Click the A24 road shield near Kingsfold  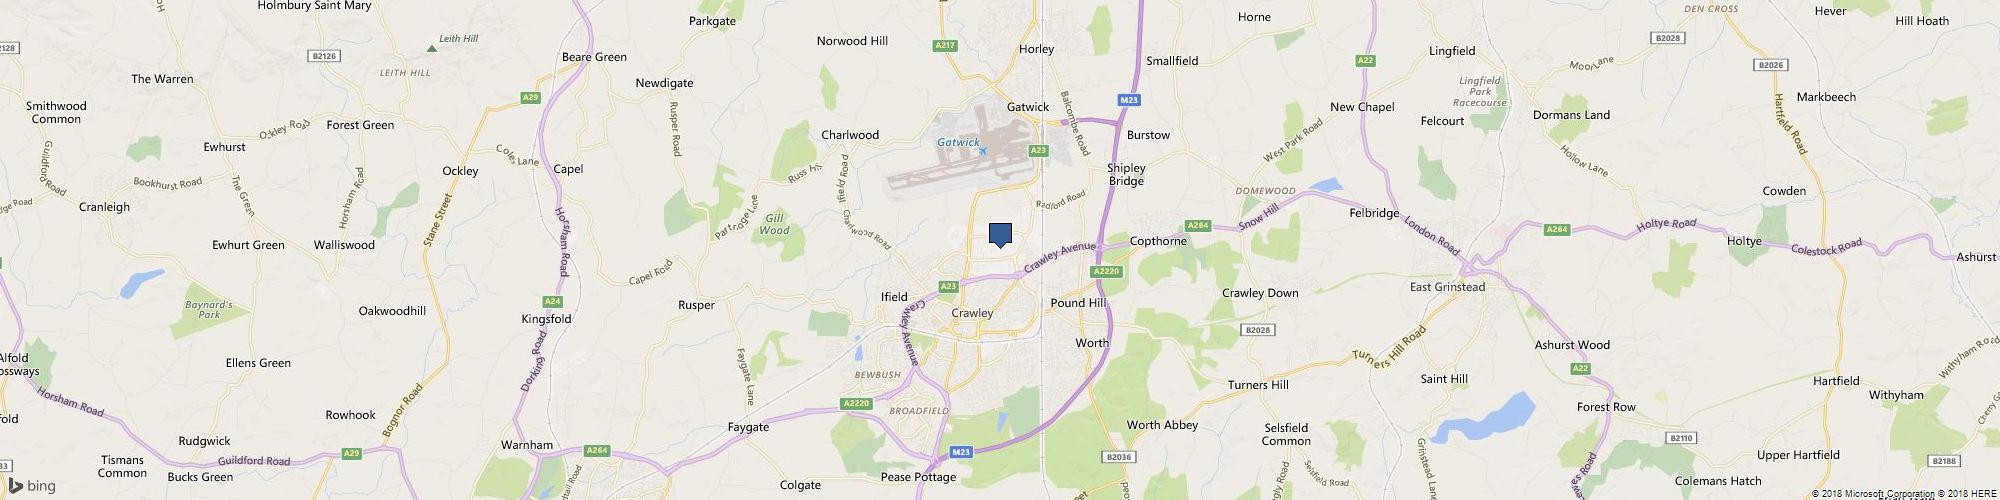(552, 301)
